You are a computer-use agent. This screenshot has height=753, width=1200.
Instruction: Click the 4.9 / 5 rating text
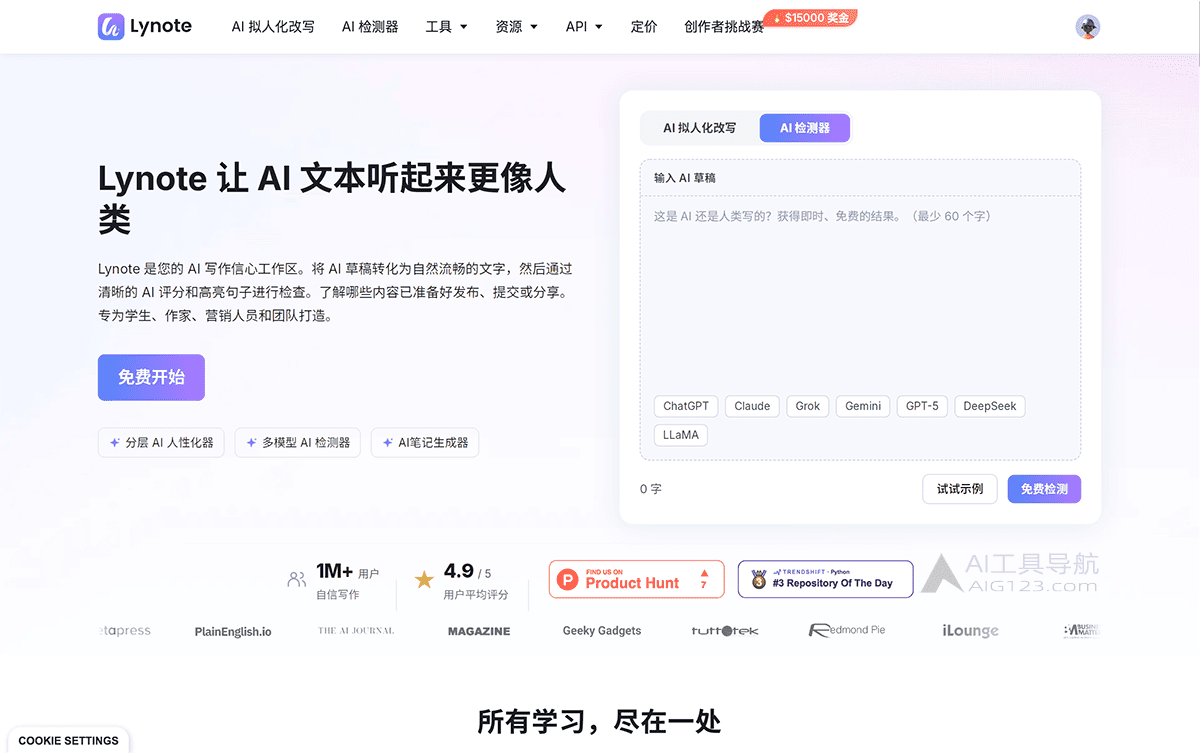468,572
